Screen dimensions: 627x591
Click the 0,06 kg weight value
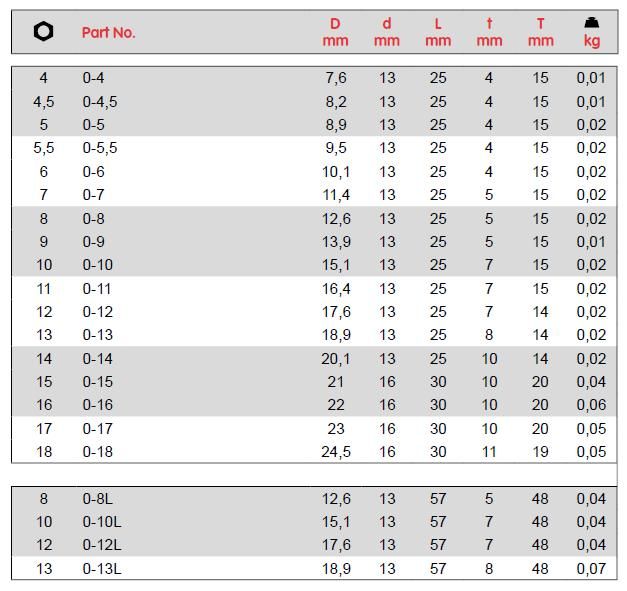pyautogui.click(x=591, y=405)
